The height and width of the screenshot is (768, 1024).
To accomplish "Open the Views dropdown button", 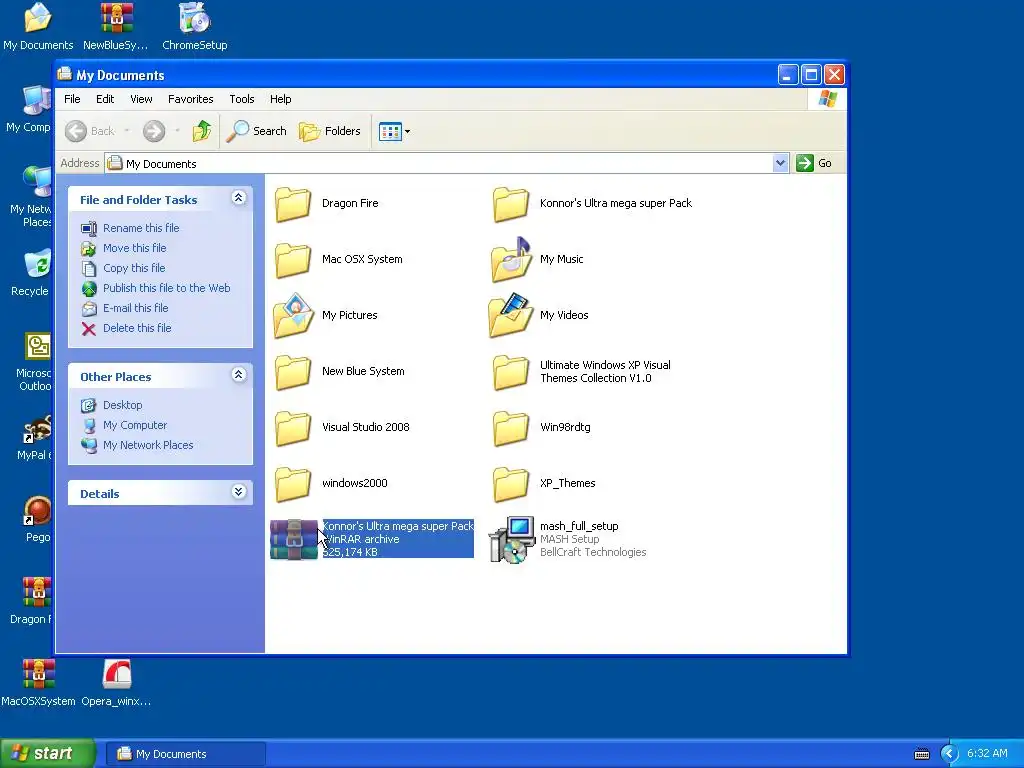I will 394,131.
